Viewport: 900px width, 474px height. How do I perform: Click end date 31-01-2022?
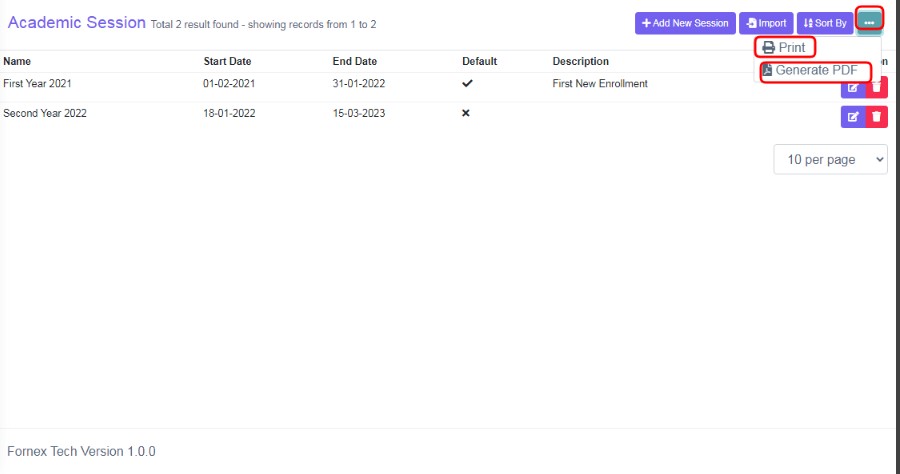click(359, 83)
